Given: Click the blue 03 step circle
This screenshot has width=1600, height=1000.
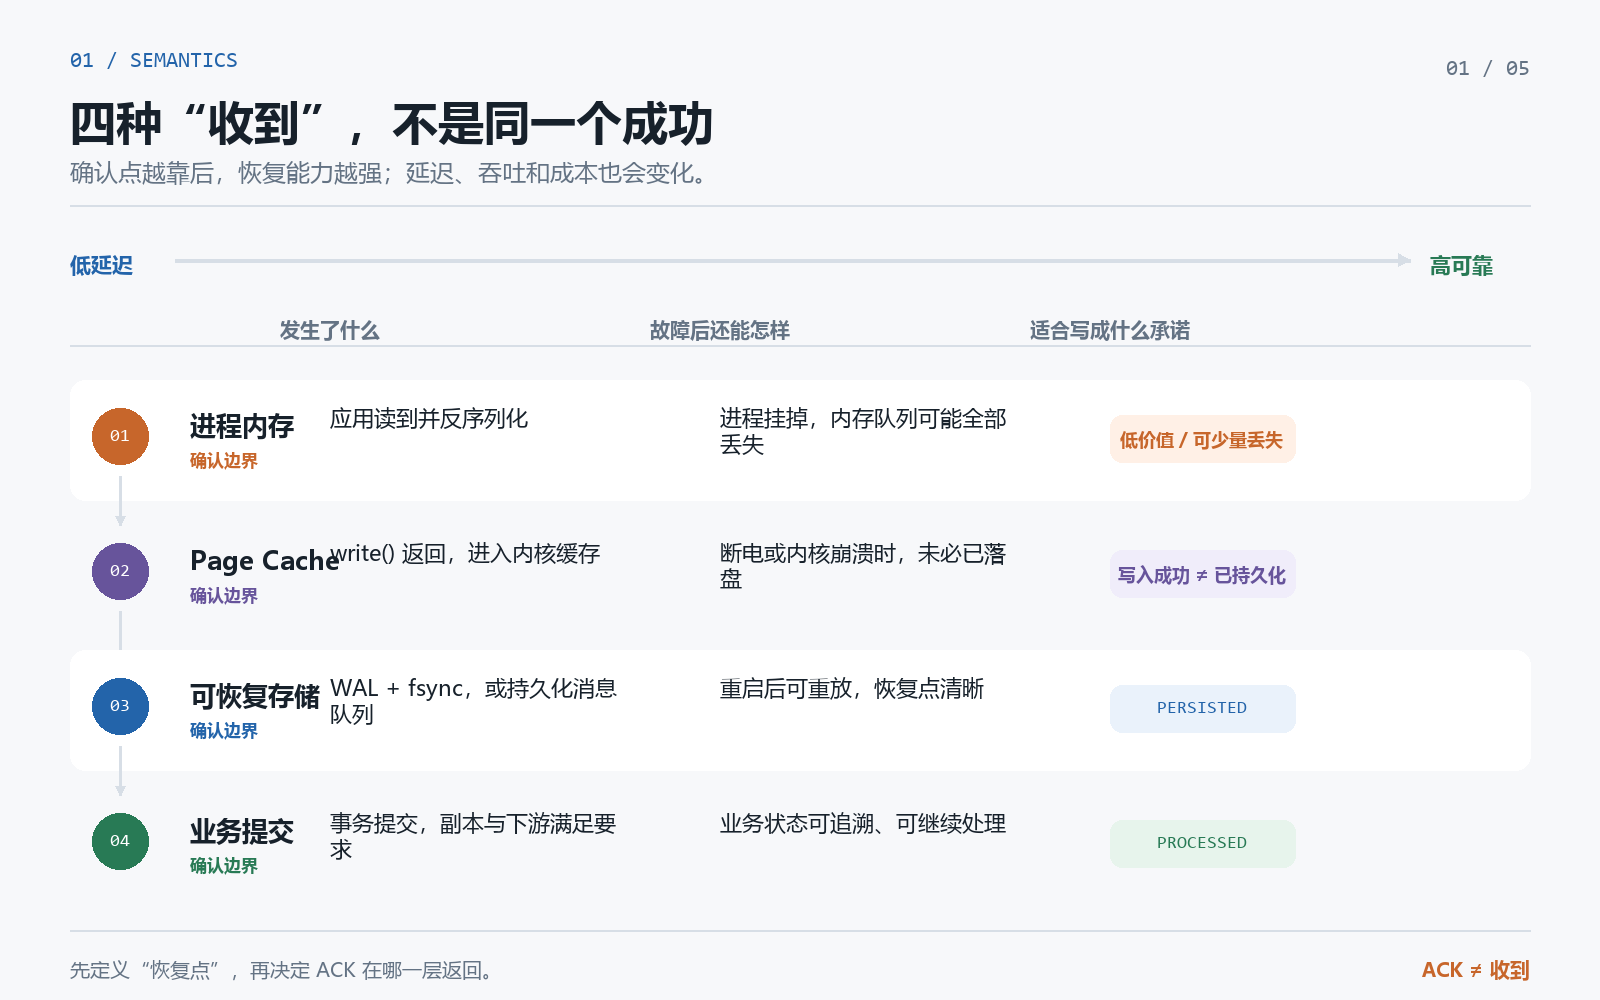Looking at the screenshot, I should point(120,706).
